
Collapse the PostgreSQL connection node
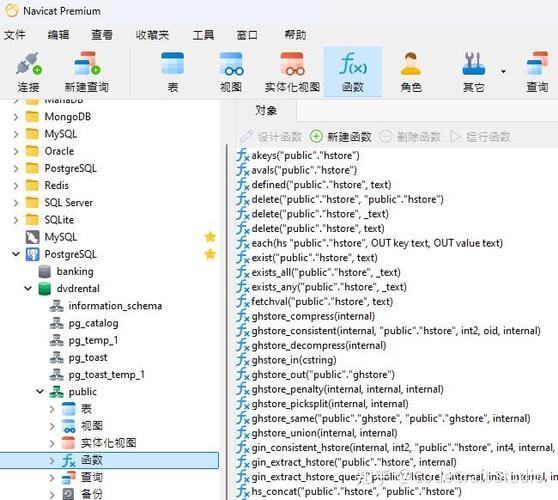[16, 254]
